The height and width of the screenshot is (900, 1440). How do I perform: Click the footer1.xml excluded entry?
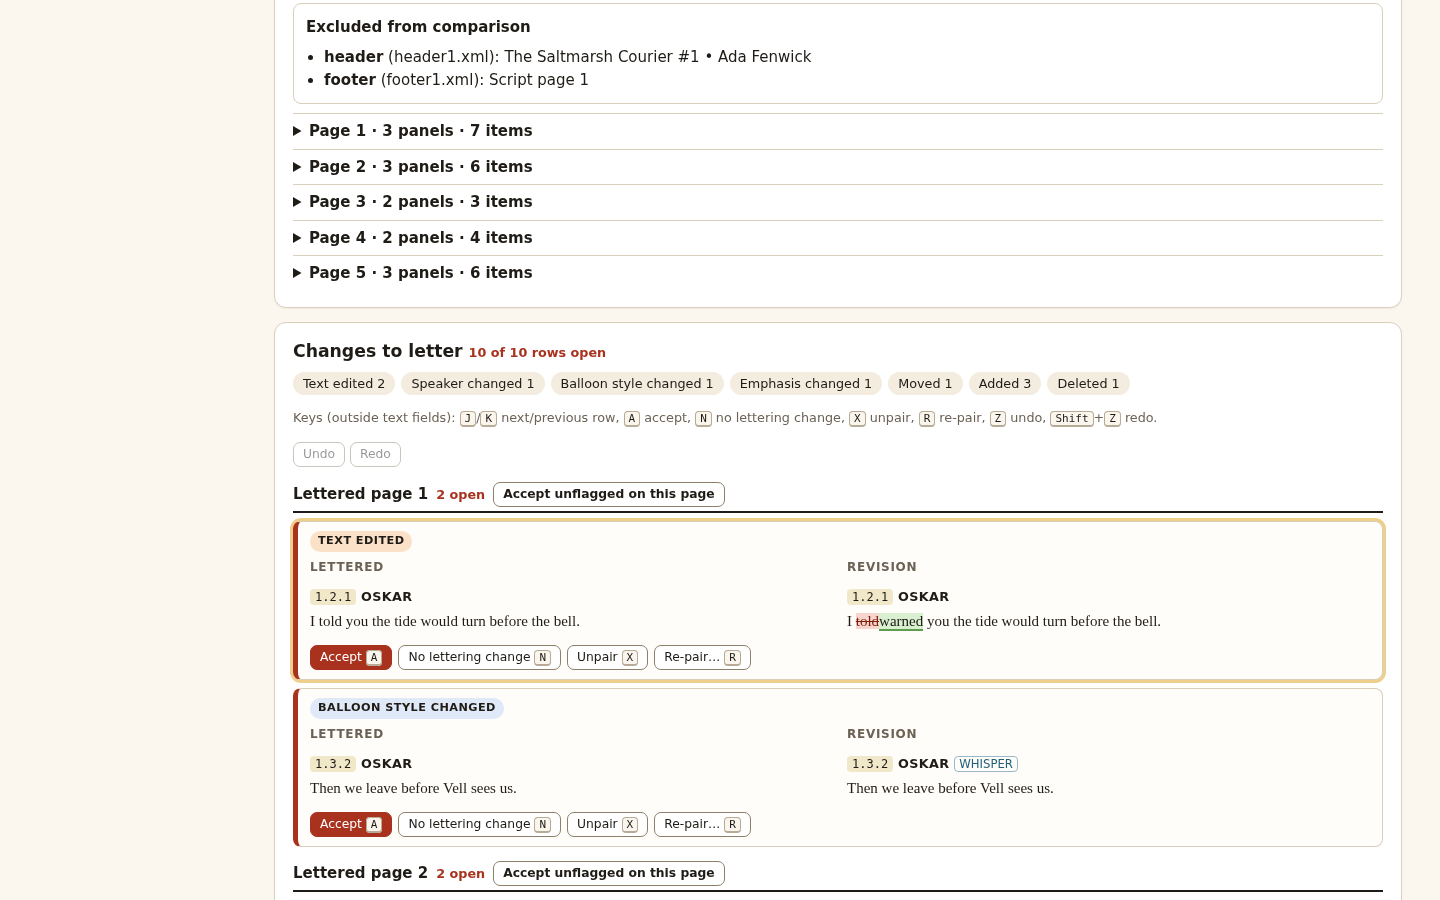pyautogui.click(x=456, y=80)
